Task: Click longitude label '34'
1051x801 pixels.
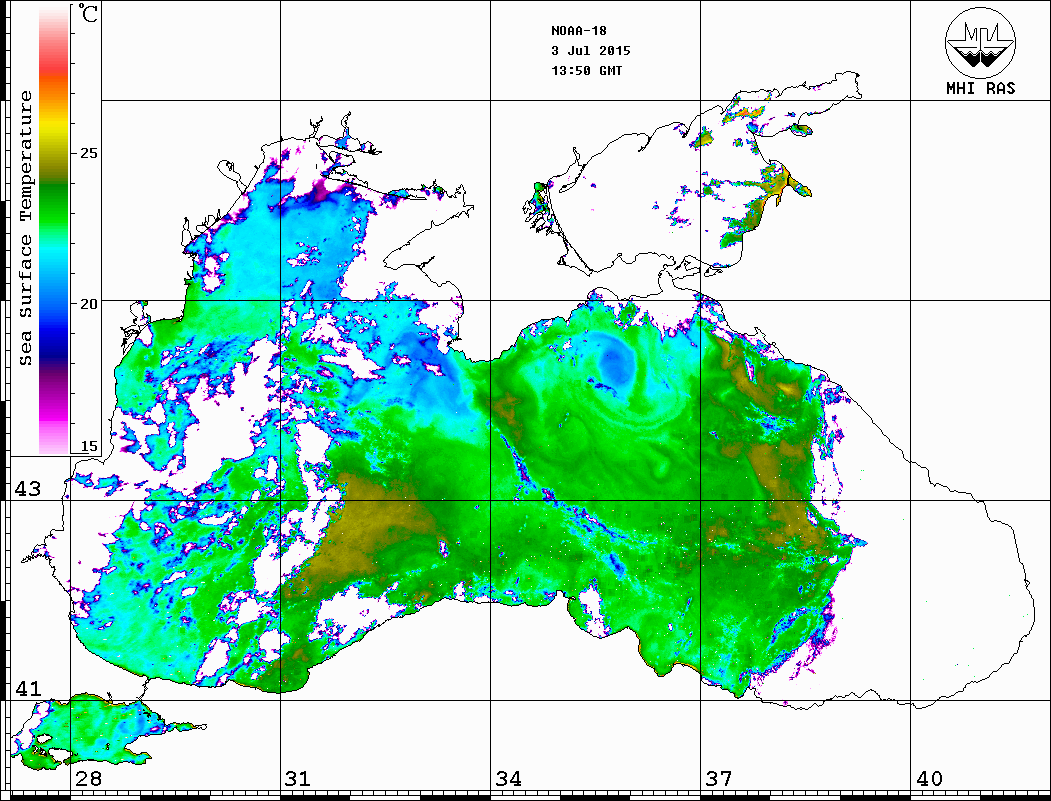Action: pos(509,779)
